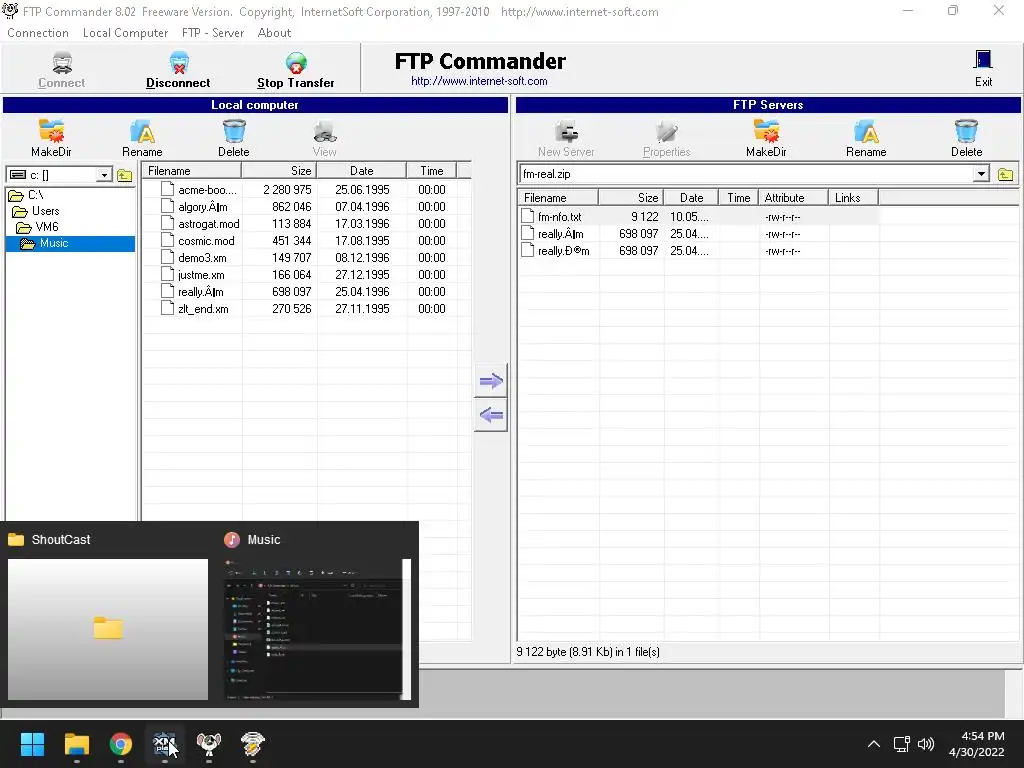
Task: Open the local drive dropdown
Action: 104,175
